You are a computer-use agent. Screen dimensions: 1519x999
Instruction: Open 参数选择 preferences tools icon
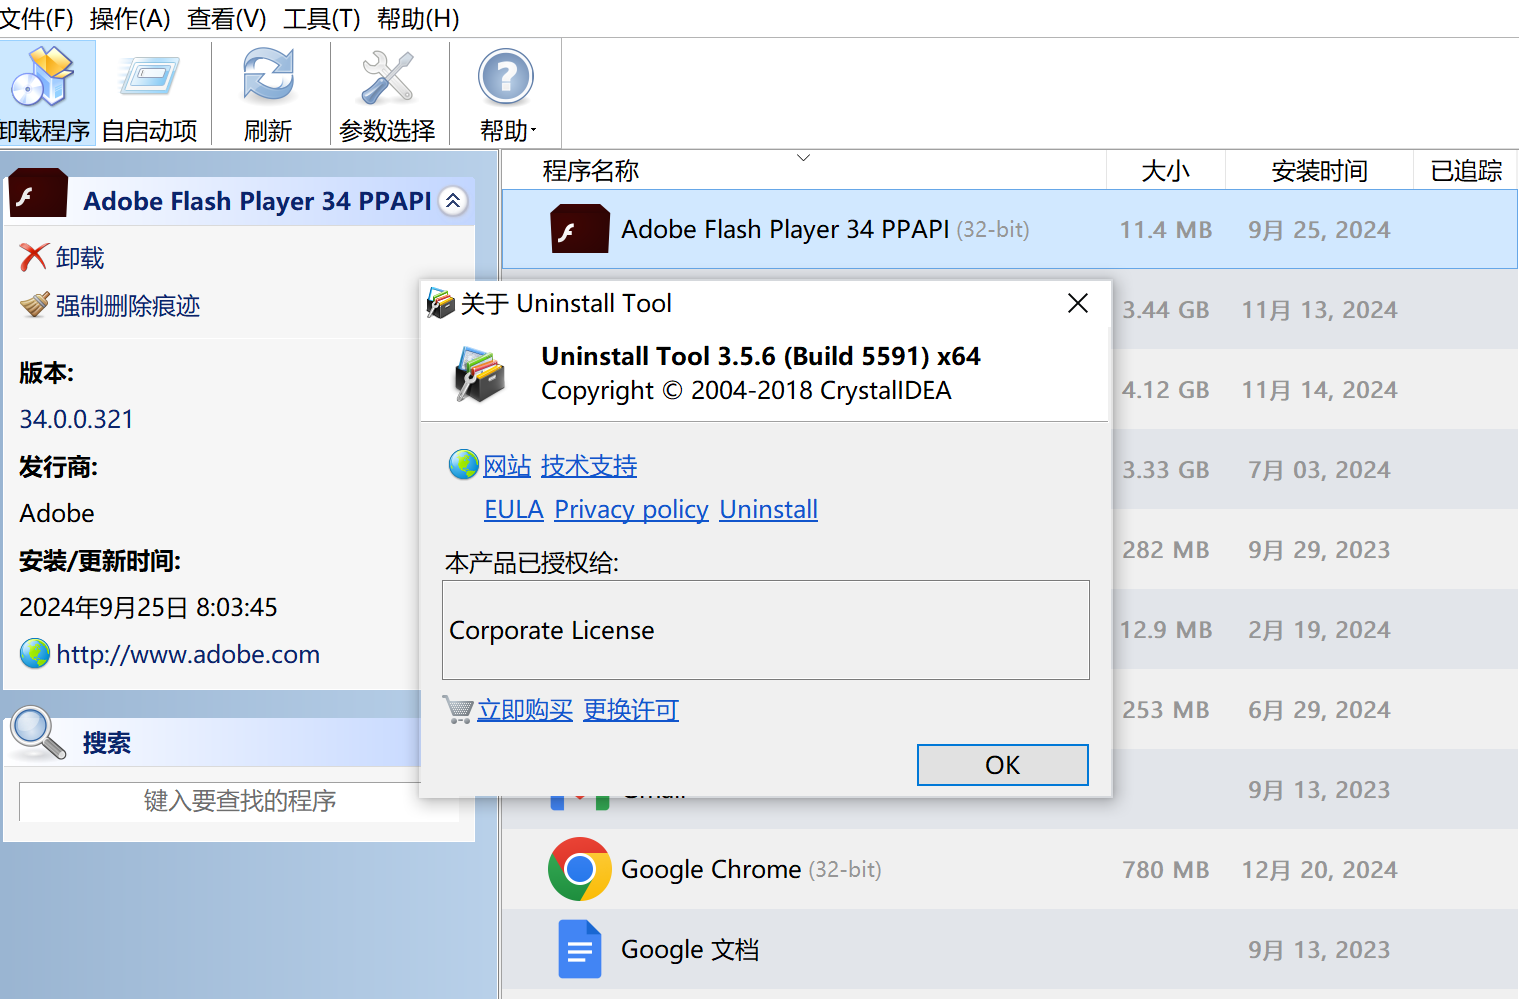tap(387, 77)
